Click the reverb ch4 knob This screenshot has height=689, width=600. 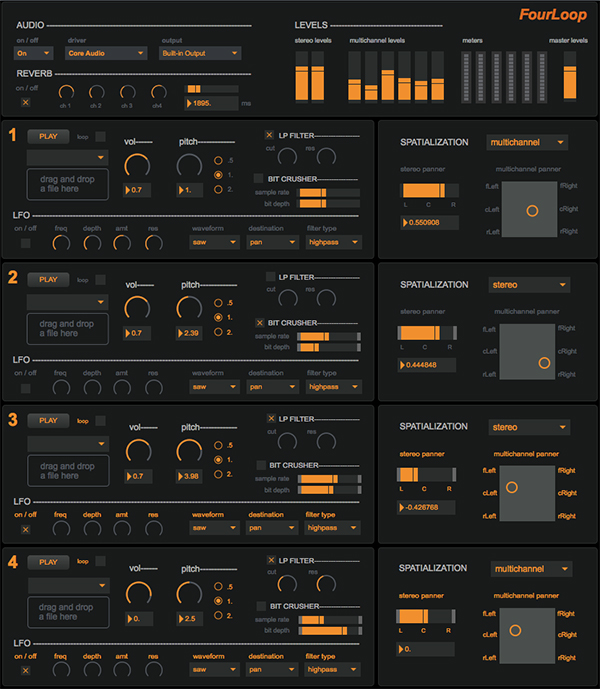[x=156, y=93]
